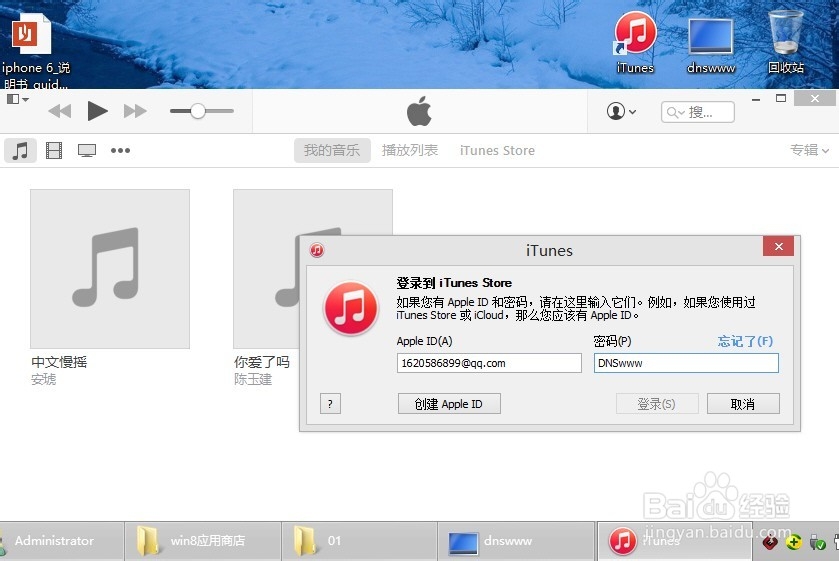
Task: Open the iTunes window menu dropdown
Action: coord(18,99)
